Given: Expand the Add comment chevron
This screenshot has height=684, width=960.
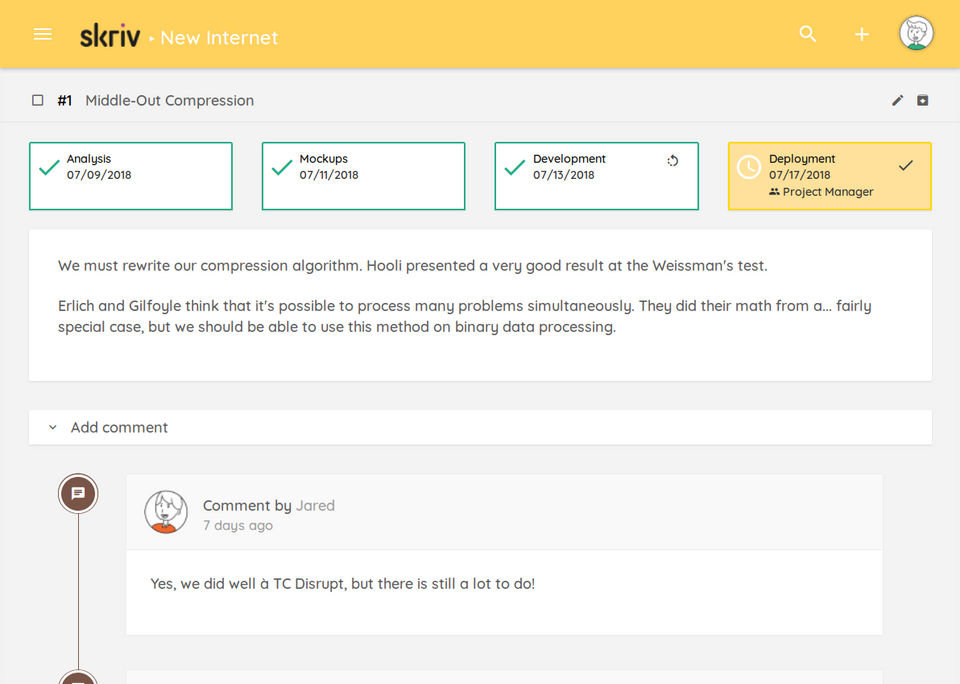Looking at the screenshot, I should point(53,427).
